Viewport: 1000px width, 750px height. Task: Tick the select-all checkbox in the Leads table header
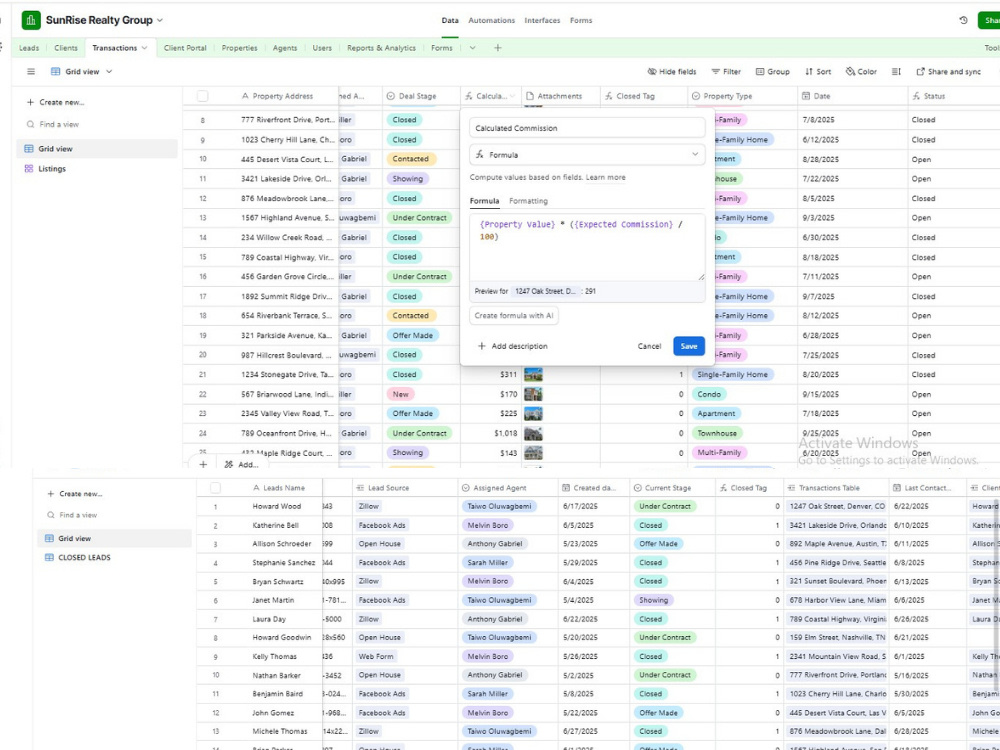pyautogui.click(x=216, y=488)
